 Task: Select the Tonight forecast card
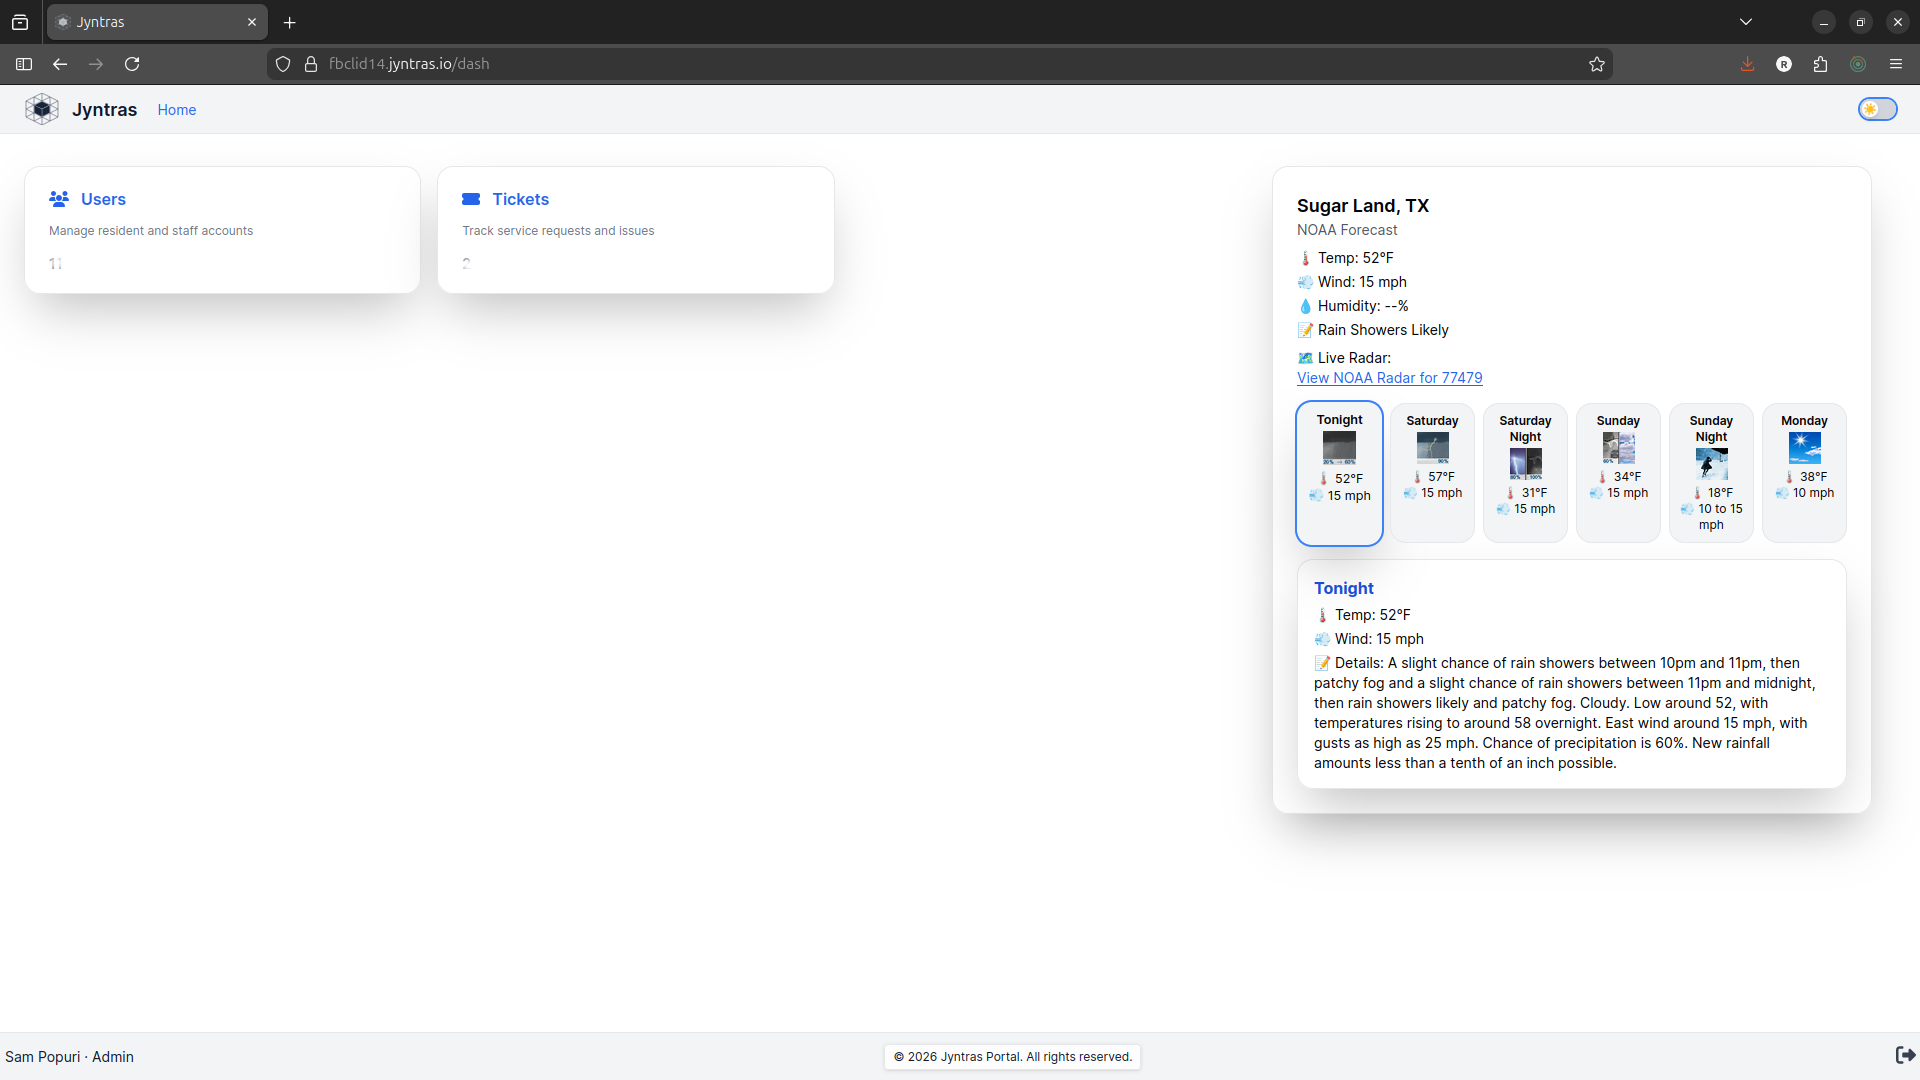[1339, 473]
